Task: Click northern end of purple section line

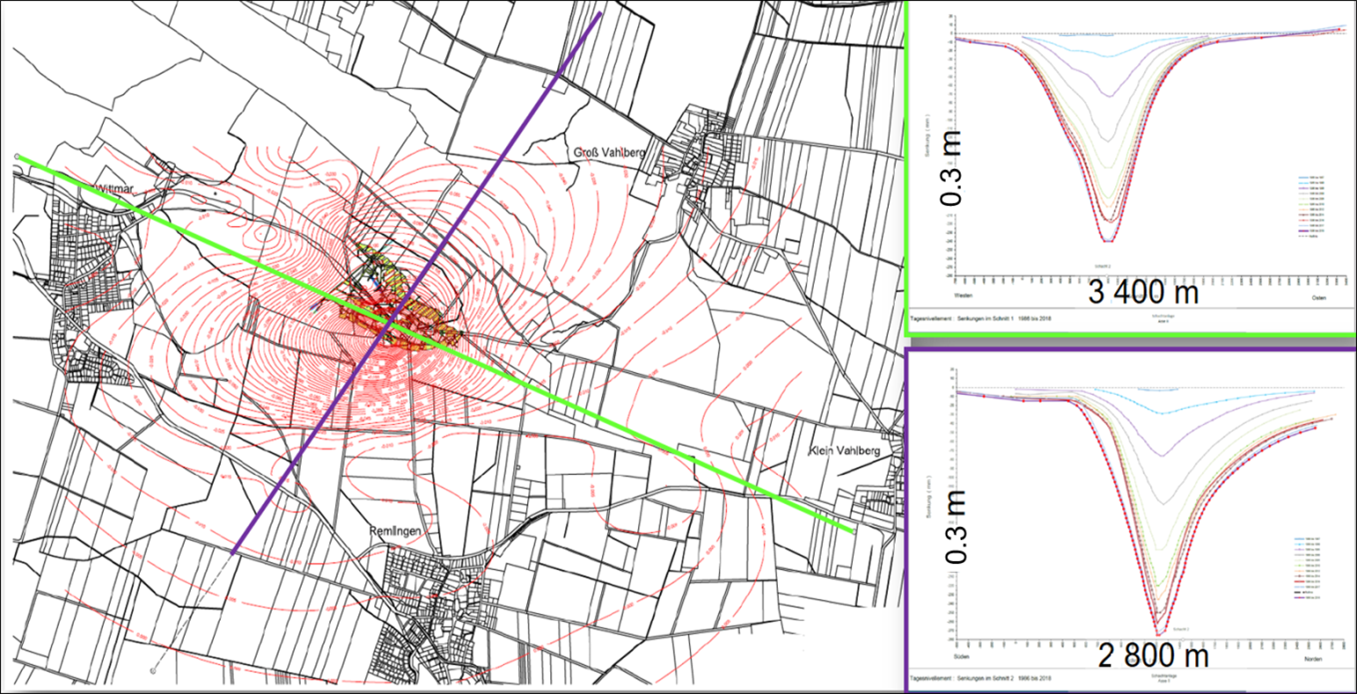Action: tap(600, 14)
